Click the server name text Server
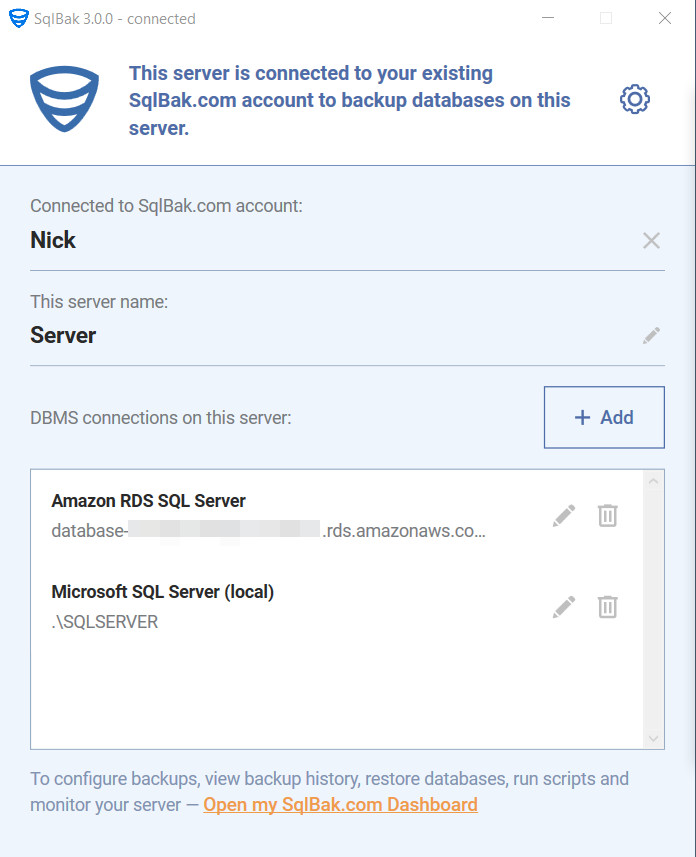Screen dimensions: 696x857 coord(63,335)
